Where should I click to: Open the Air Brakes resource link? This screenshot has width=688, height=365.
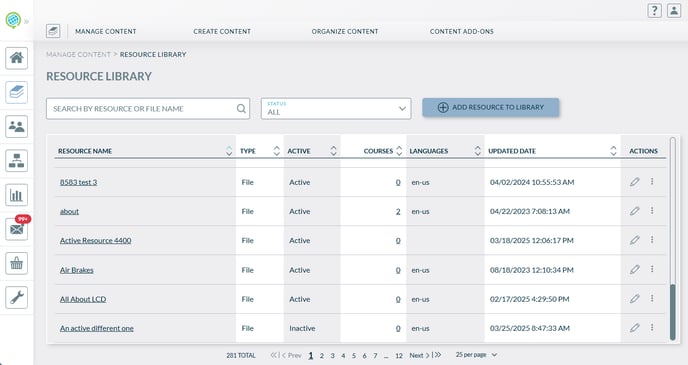(x=77, y=270)
